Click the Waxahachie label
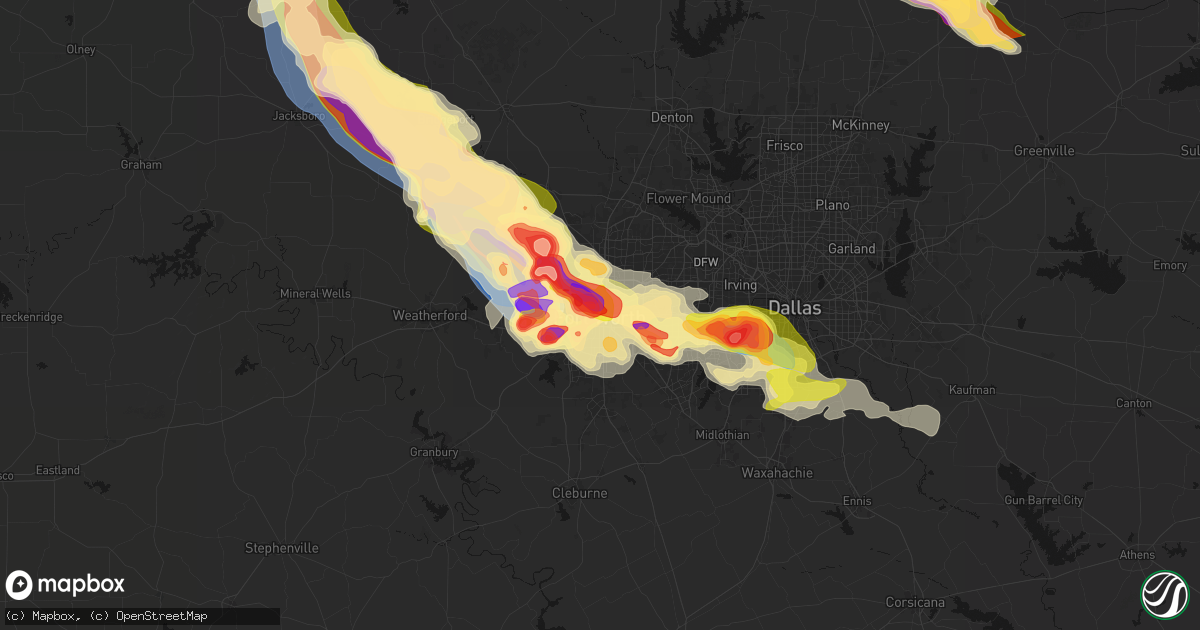The width and height of the screenshot is (1200, 630). (x=777, y=473)
